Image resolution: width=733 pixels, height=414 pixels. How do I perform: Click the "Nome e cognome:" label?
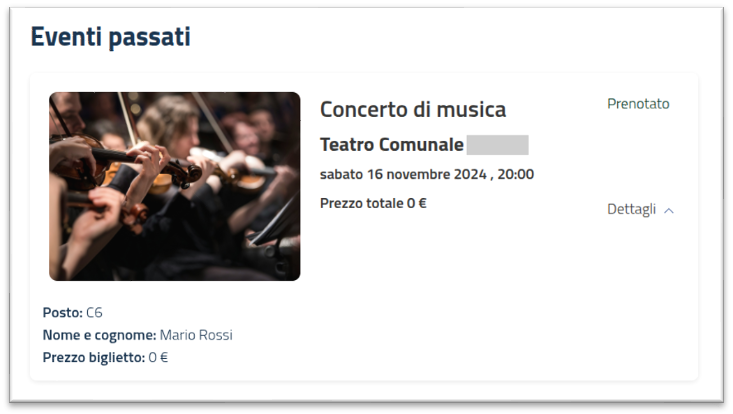click(x=99, y=335)
